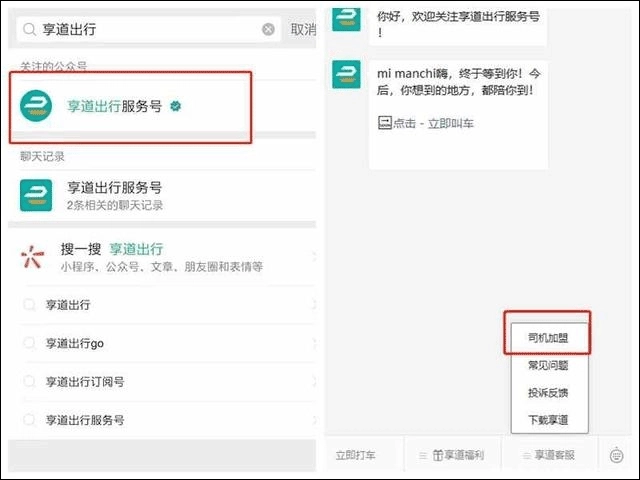640x480 pixels.
Task: Click the magnifier icon in the search field
Action: (x=30, y=30)
